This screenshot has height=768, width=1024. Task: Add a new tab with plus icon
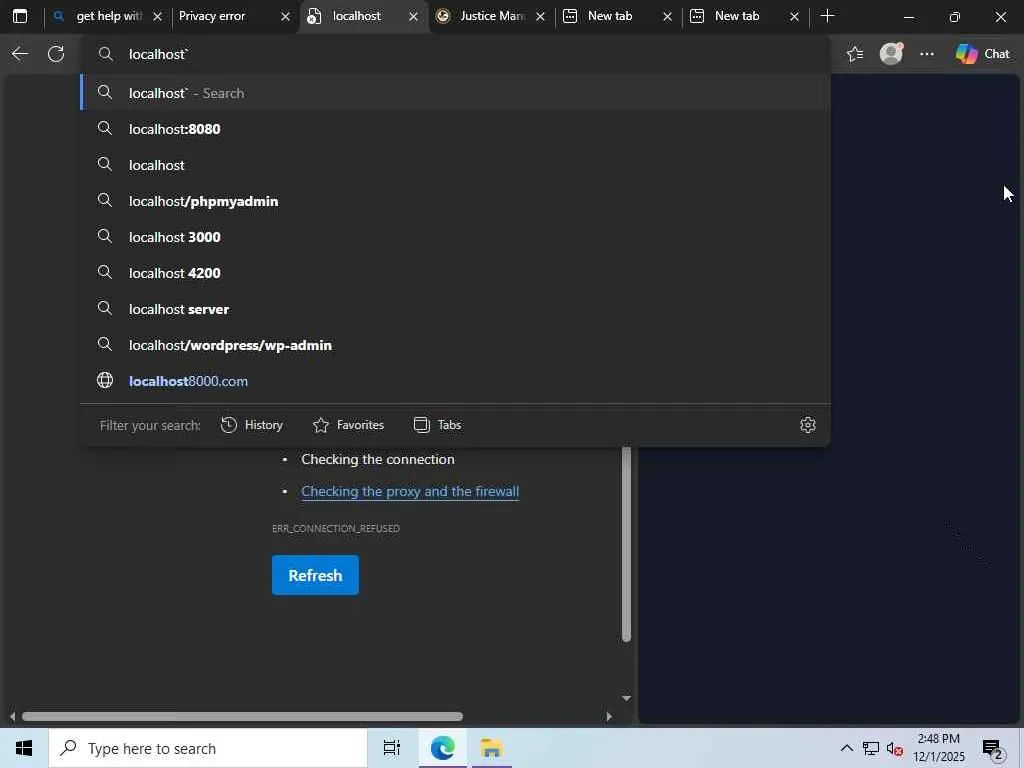pyautogui.click(x=827, y=16)
